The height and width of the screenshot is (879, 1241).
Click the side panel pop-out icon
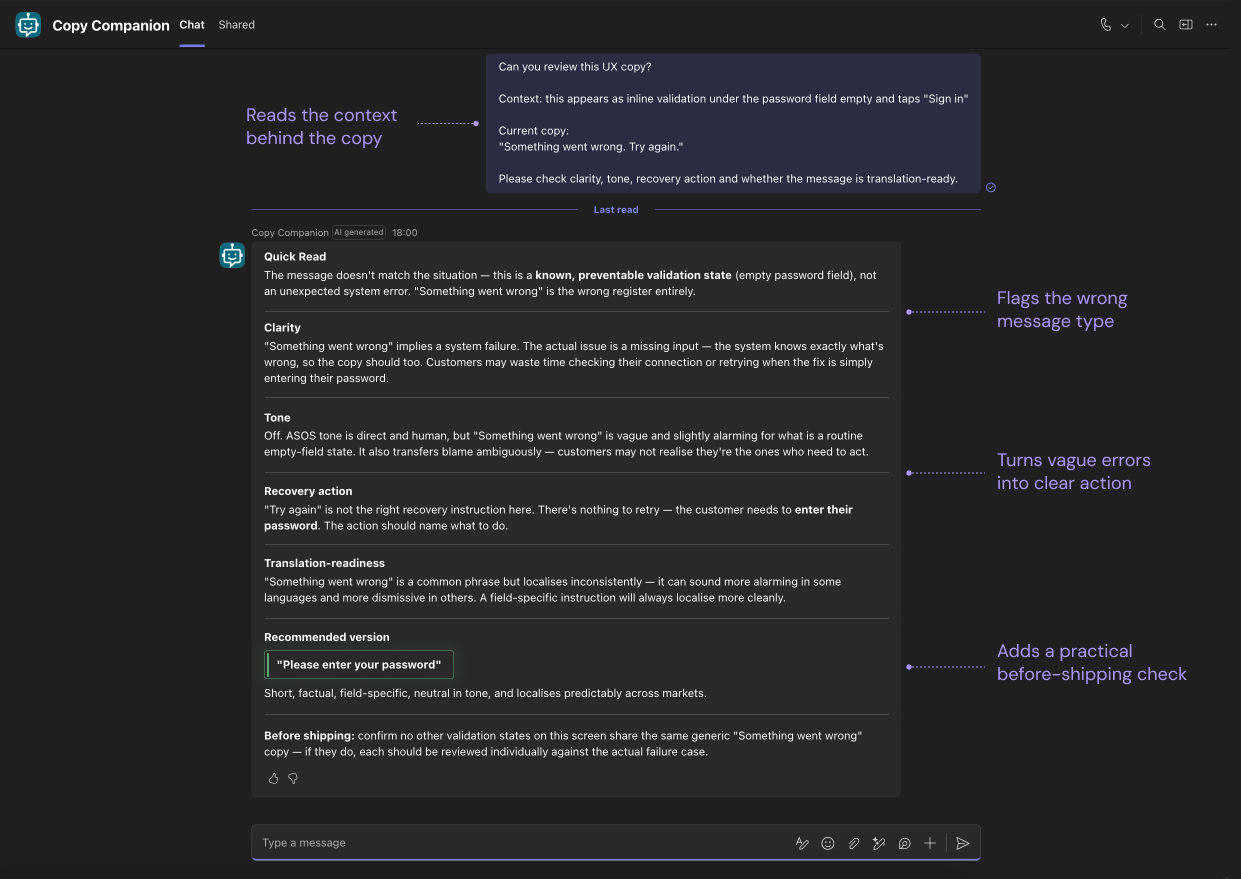click(1186, 25)
